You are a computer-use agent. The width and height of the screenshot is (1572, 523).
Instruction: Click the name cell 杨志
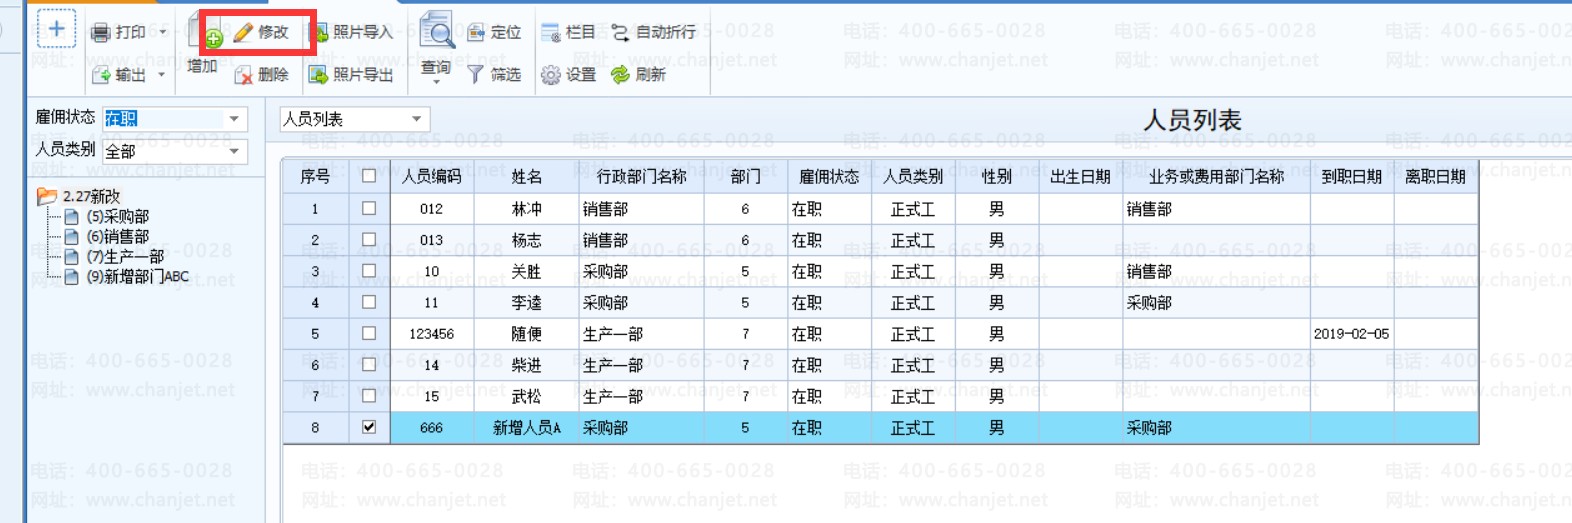coord(526,240)
